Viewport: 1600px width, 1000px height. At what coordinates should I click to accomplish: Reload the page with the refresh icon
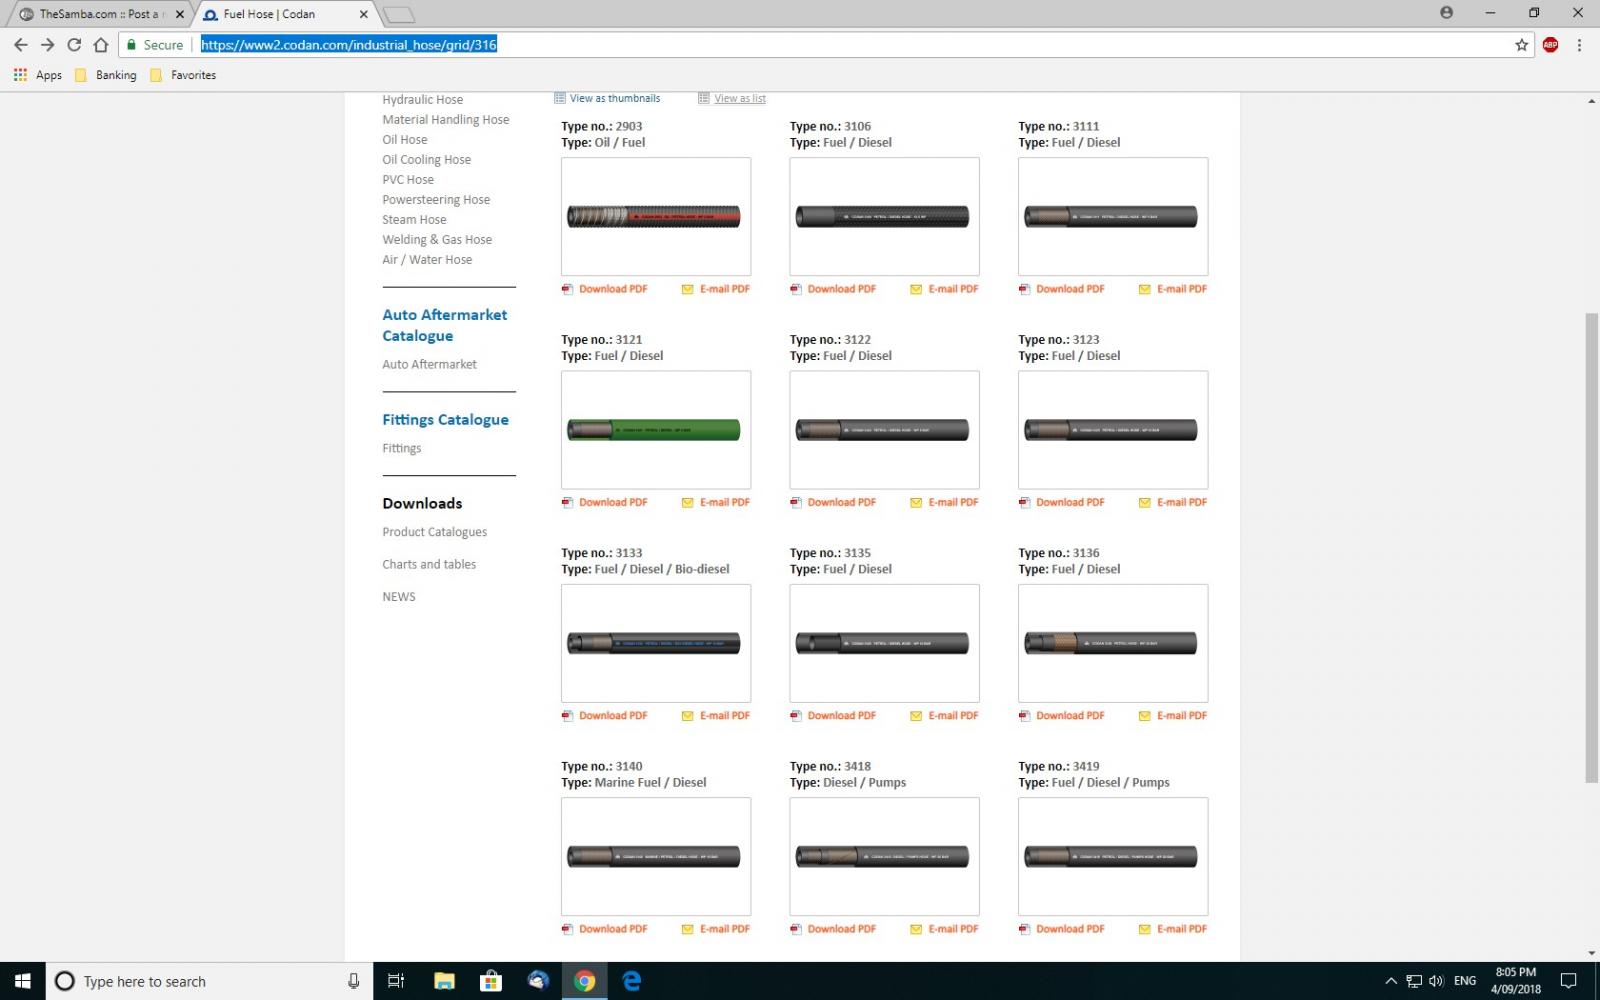(x=74, y=45)
